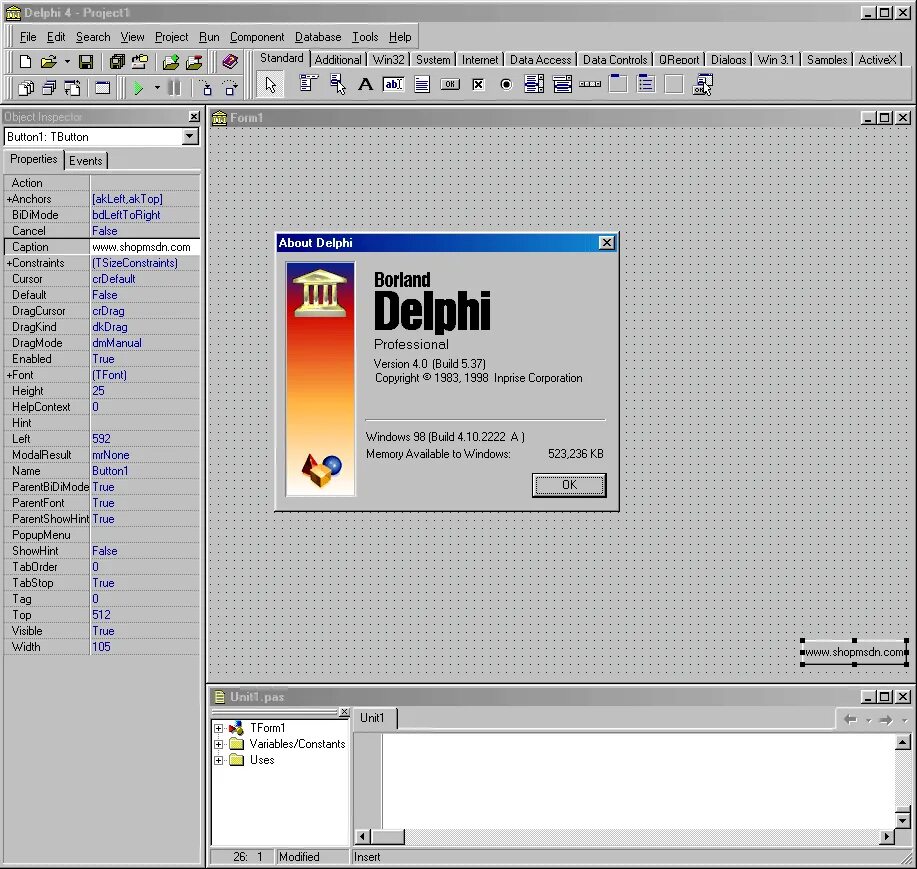Click the horizontal scrollbar thumb in editor
This screenshot has width=917, height=869.
[x=388, y=837]
